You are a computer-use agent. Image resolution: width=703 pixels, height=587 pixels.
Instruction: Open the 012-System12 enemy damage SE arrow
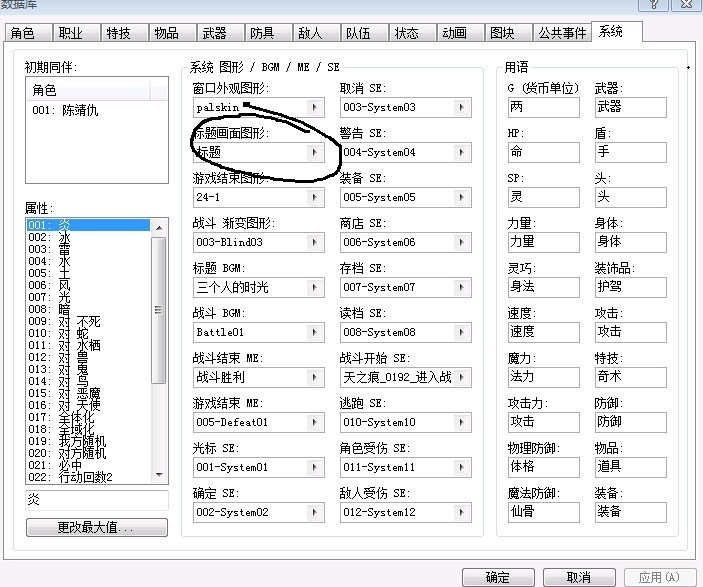[461, 513]
